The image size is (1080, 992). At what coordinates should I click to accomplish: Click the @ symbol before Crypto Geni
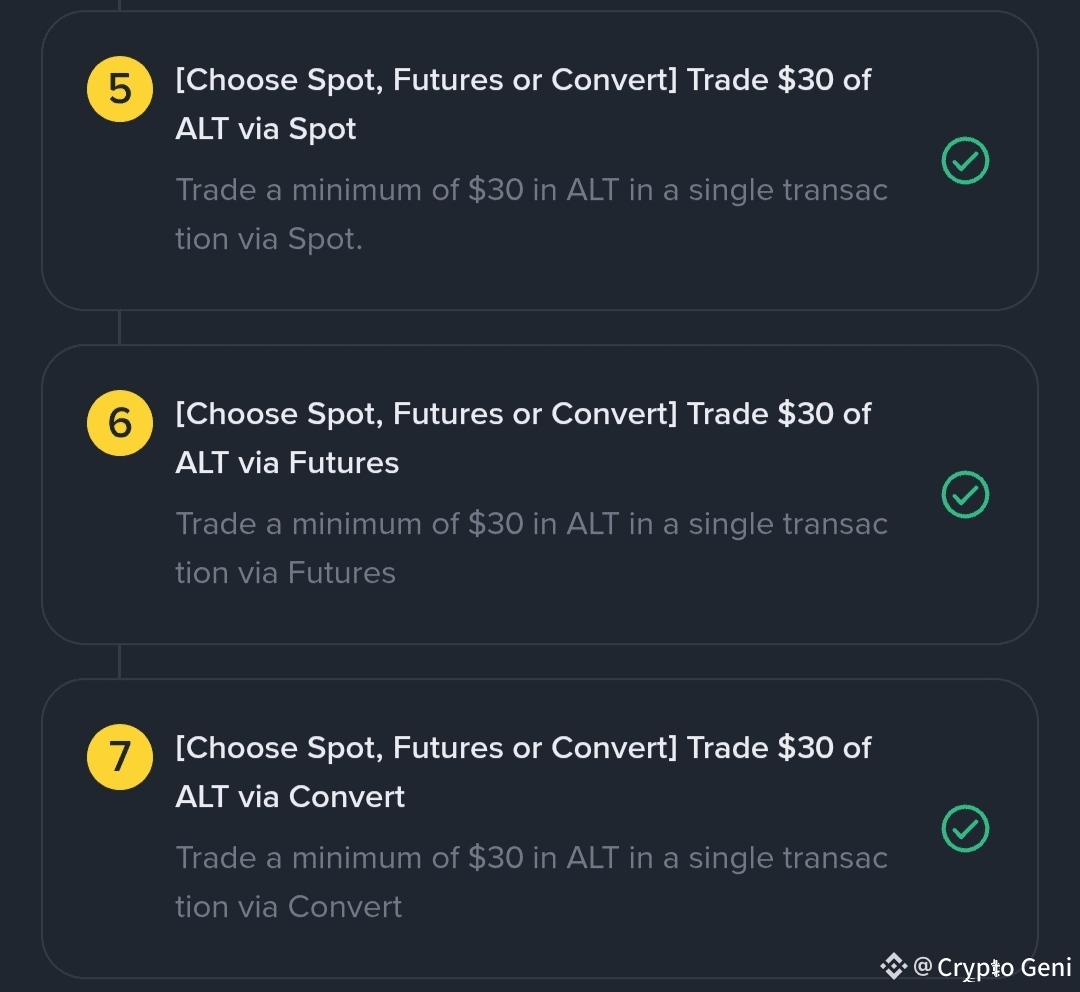click(x=922, y=967)
